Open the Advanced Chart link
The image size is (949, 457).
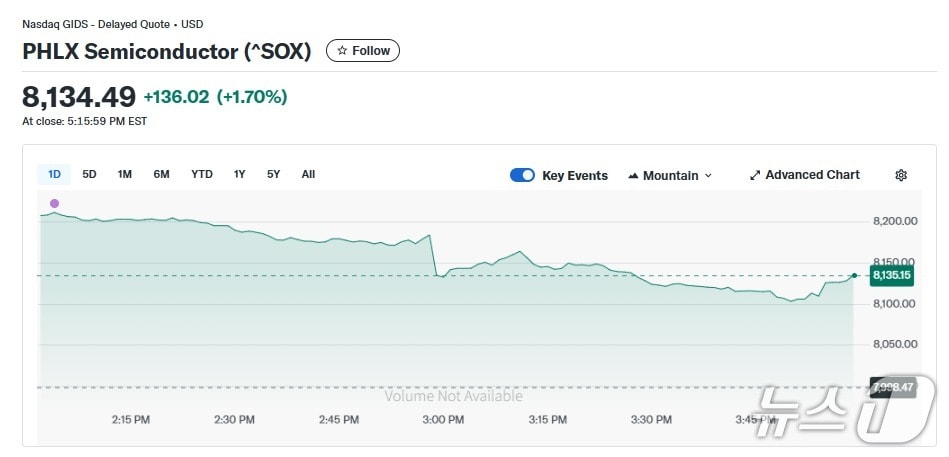point(812,175)
